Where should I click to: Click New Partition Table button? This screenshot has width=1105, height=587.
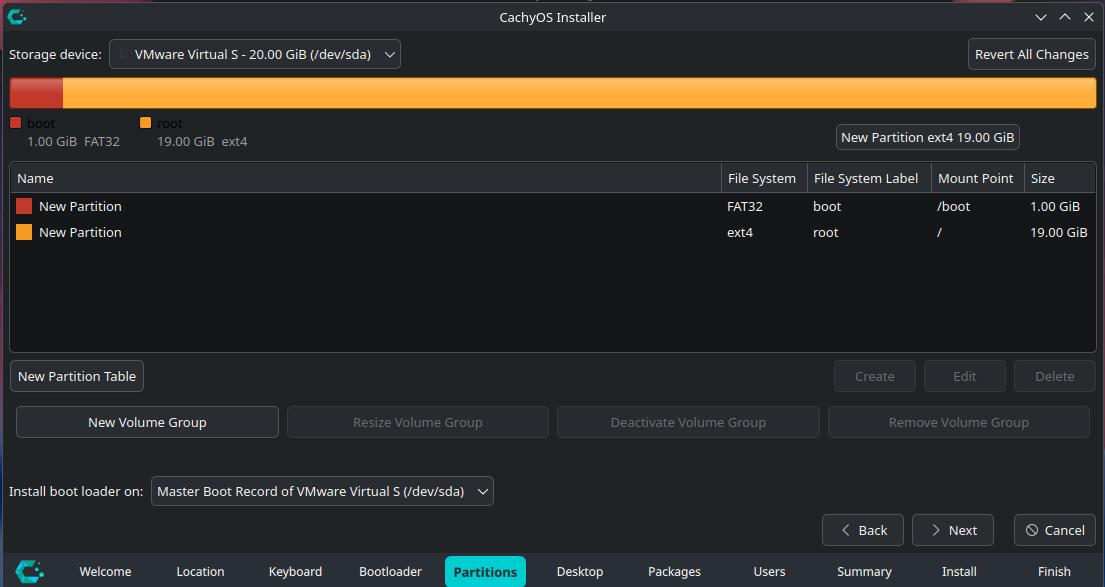click(77, 376)
